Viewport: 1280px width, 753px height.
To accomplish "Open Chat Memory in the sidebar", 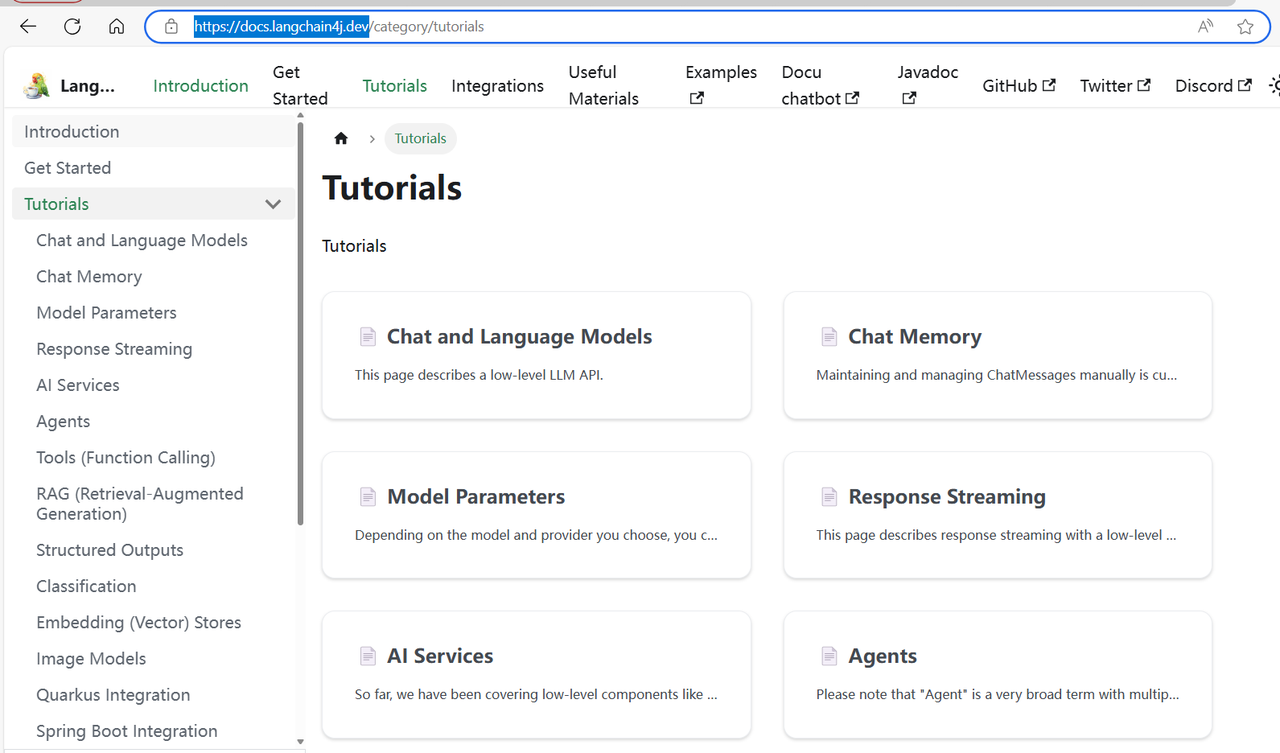I will 89,276.
